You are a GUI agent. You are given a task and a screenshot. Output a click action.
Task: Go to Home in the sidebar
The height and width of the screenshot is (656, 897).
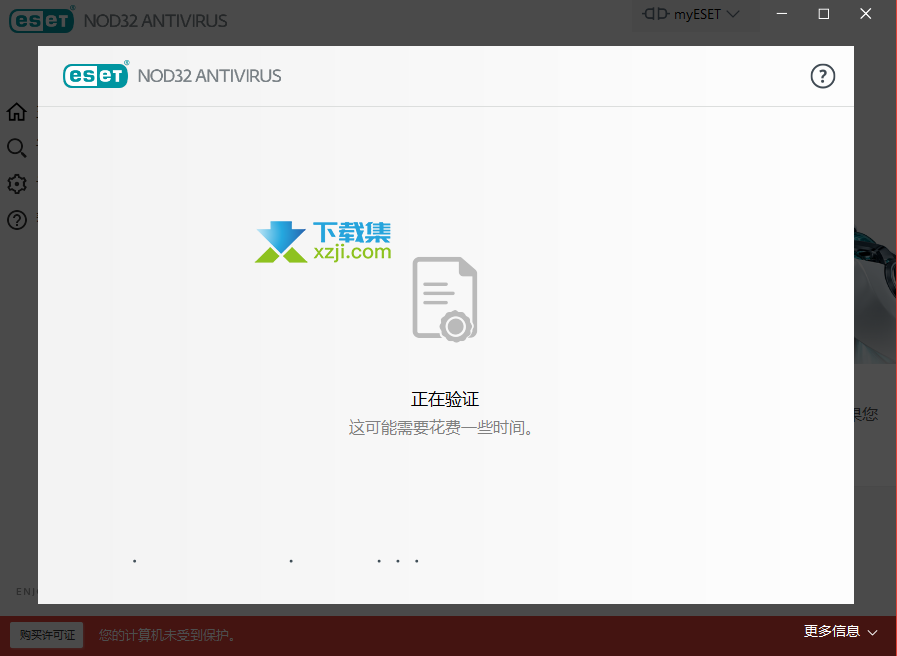(17, 112)
